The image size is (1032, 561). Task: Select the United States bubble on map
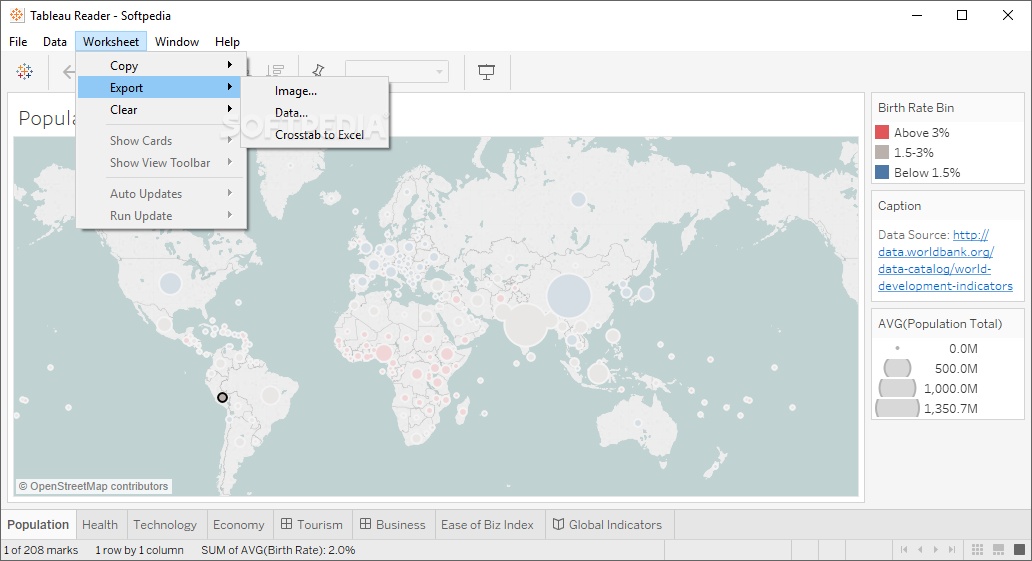point(170,283)
